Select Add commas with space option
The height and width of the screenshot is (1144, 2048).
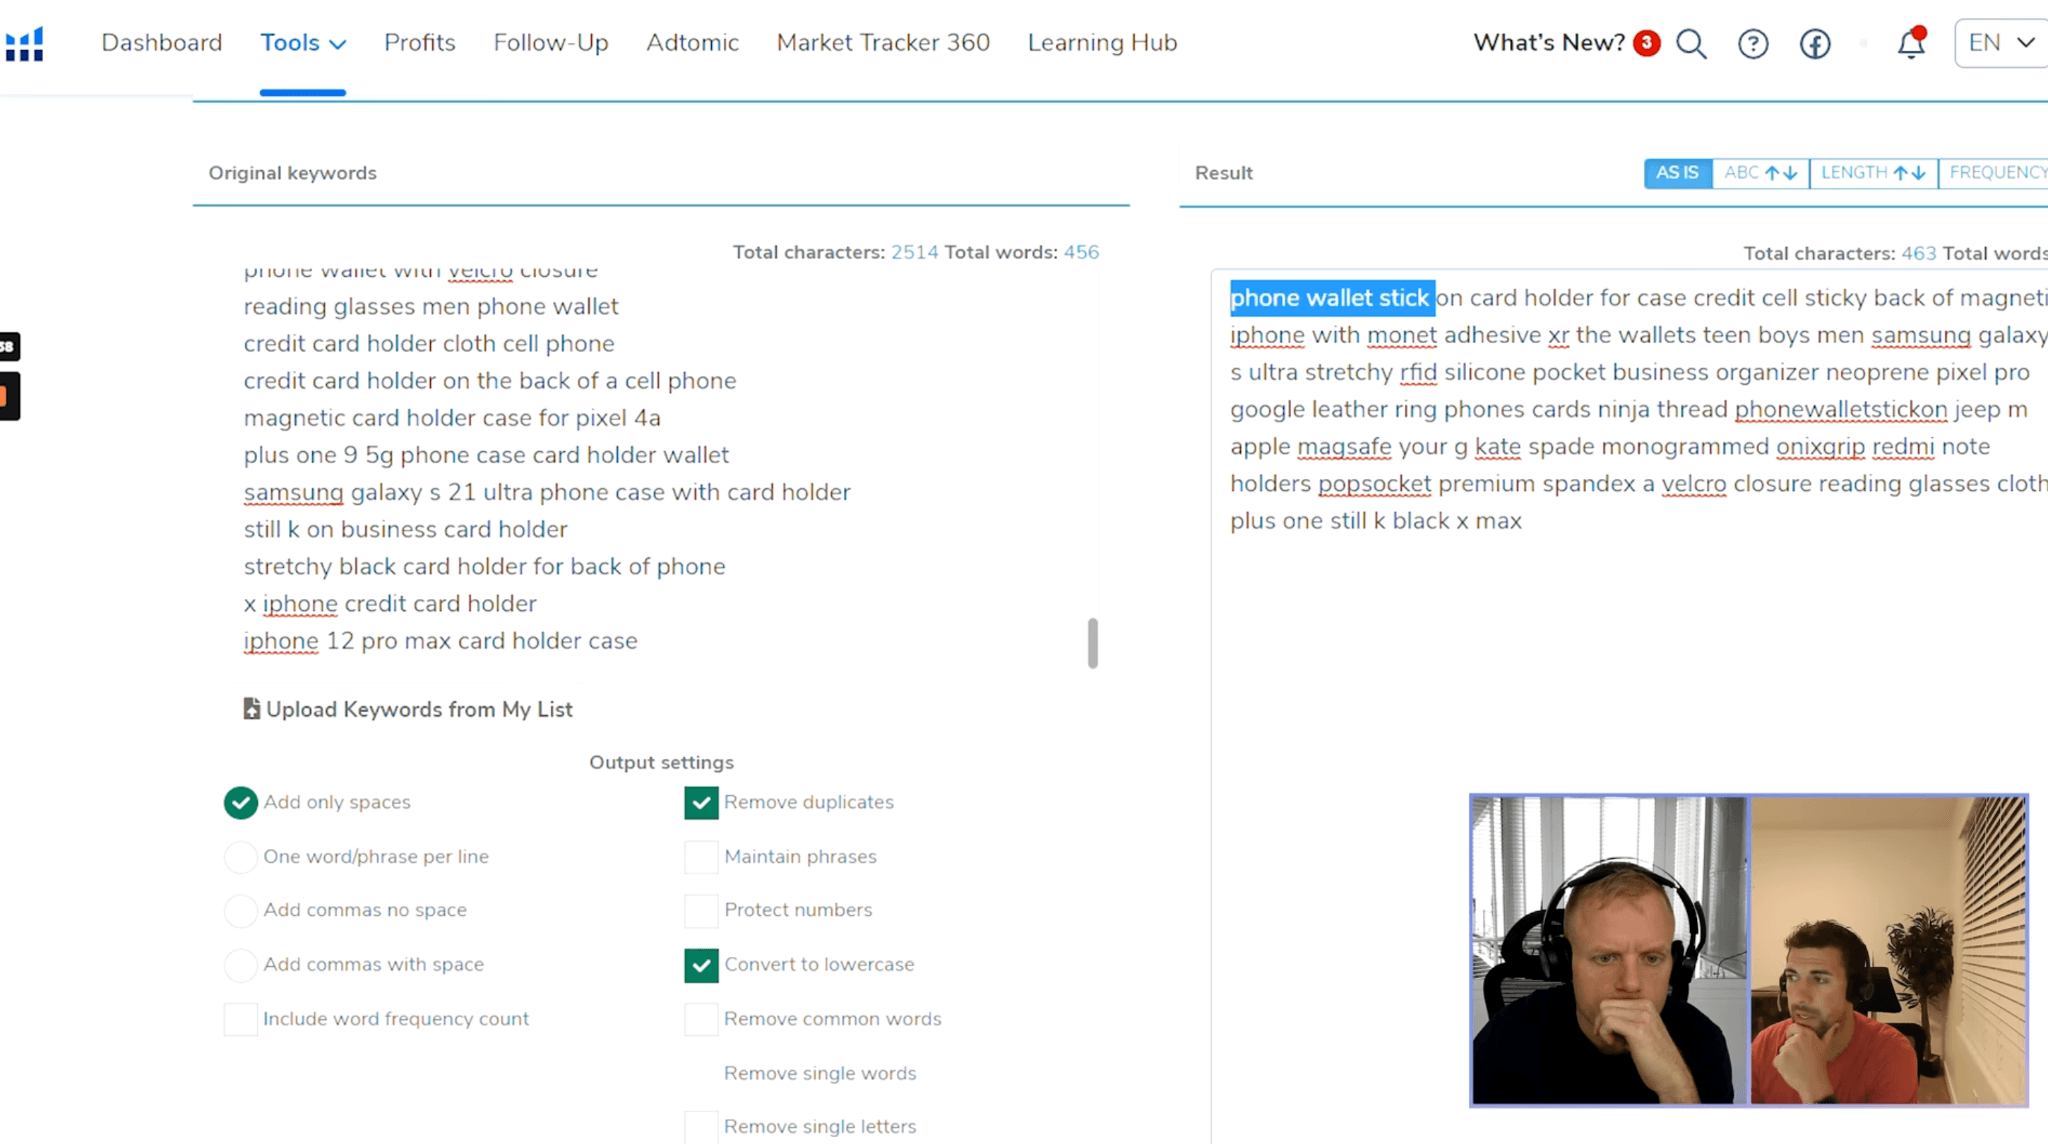pos(240,965)
